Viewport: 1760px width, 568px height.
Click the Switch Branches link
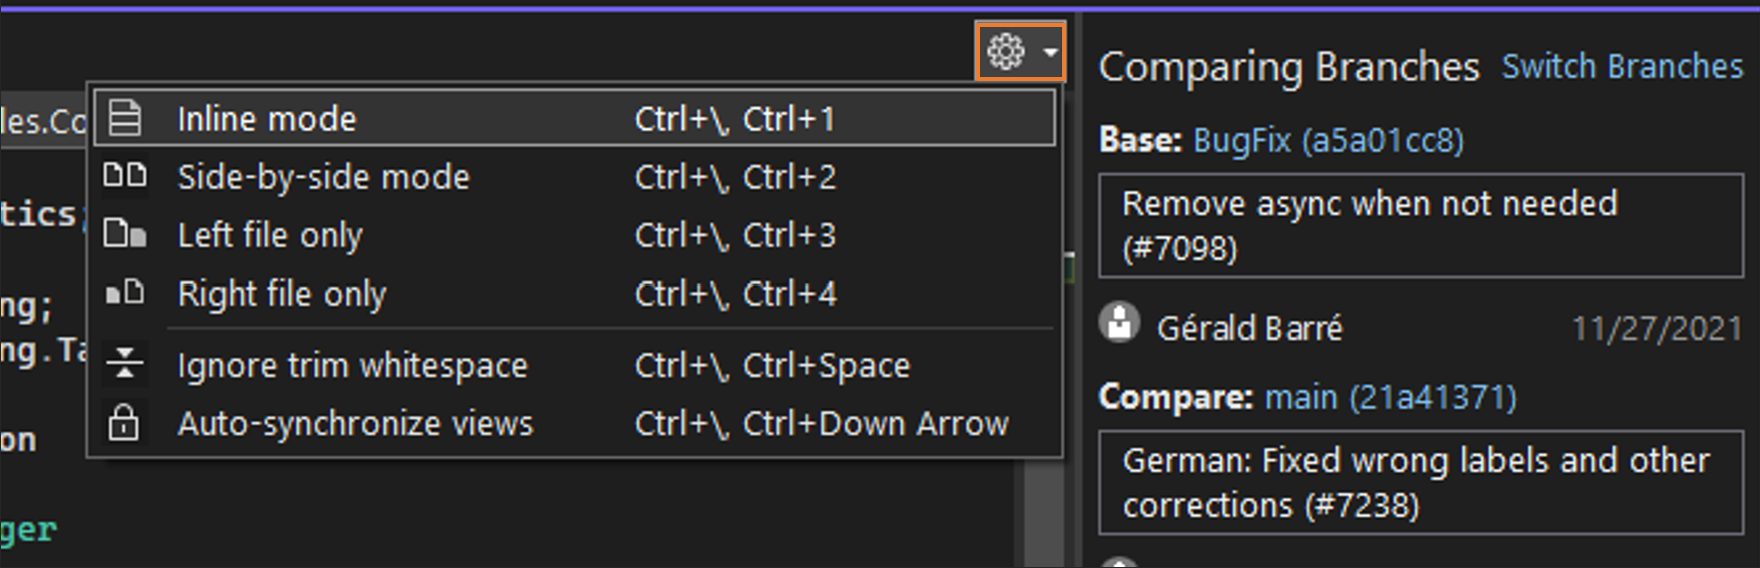[1622, 67]
